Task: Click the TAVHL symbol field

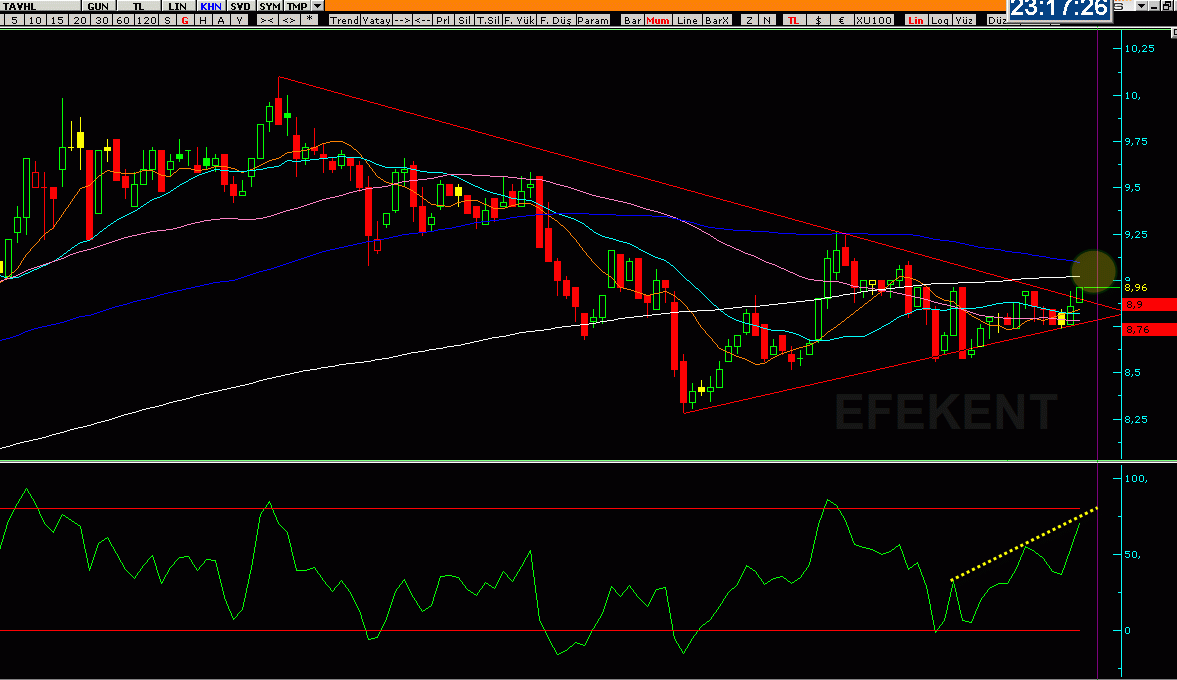Action: click(x=41, y=6)
